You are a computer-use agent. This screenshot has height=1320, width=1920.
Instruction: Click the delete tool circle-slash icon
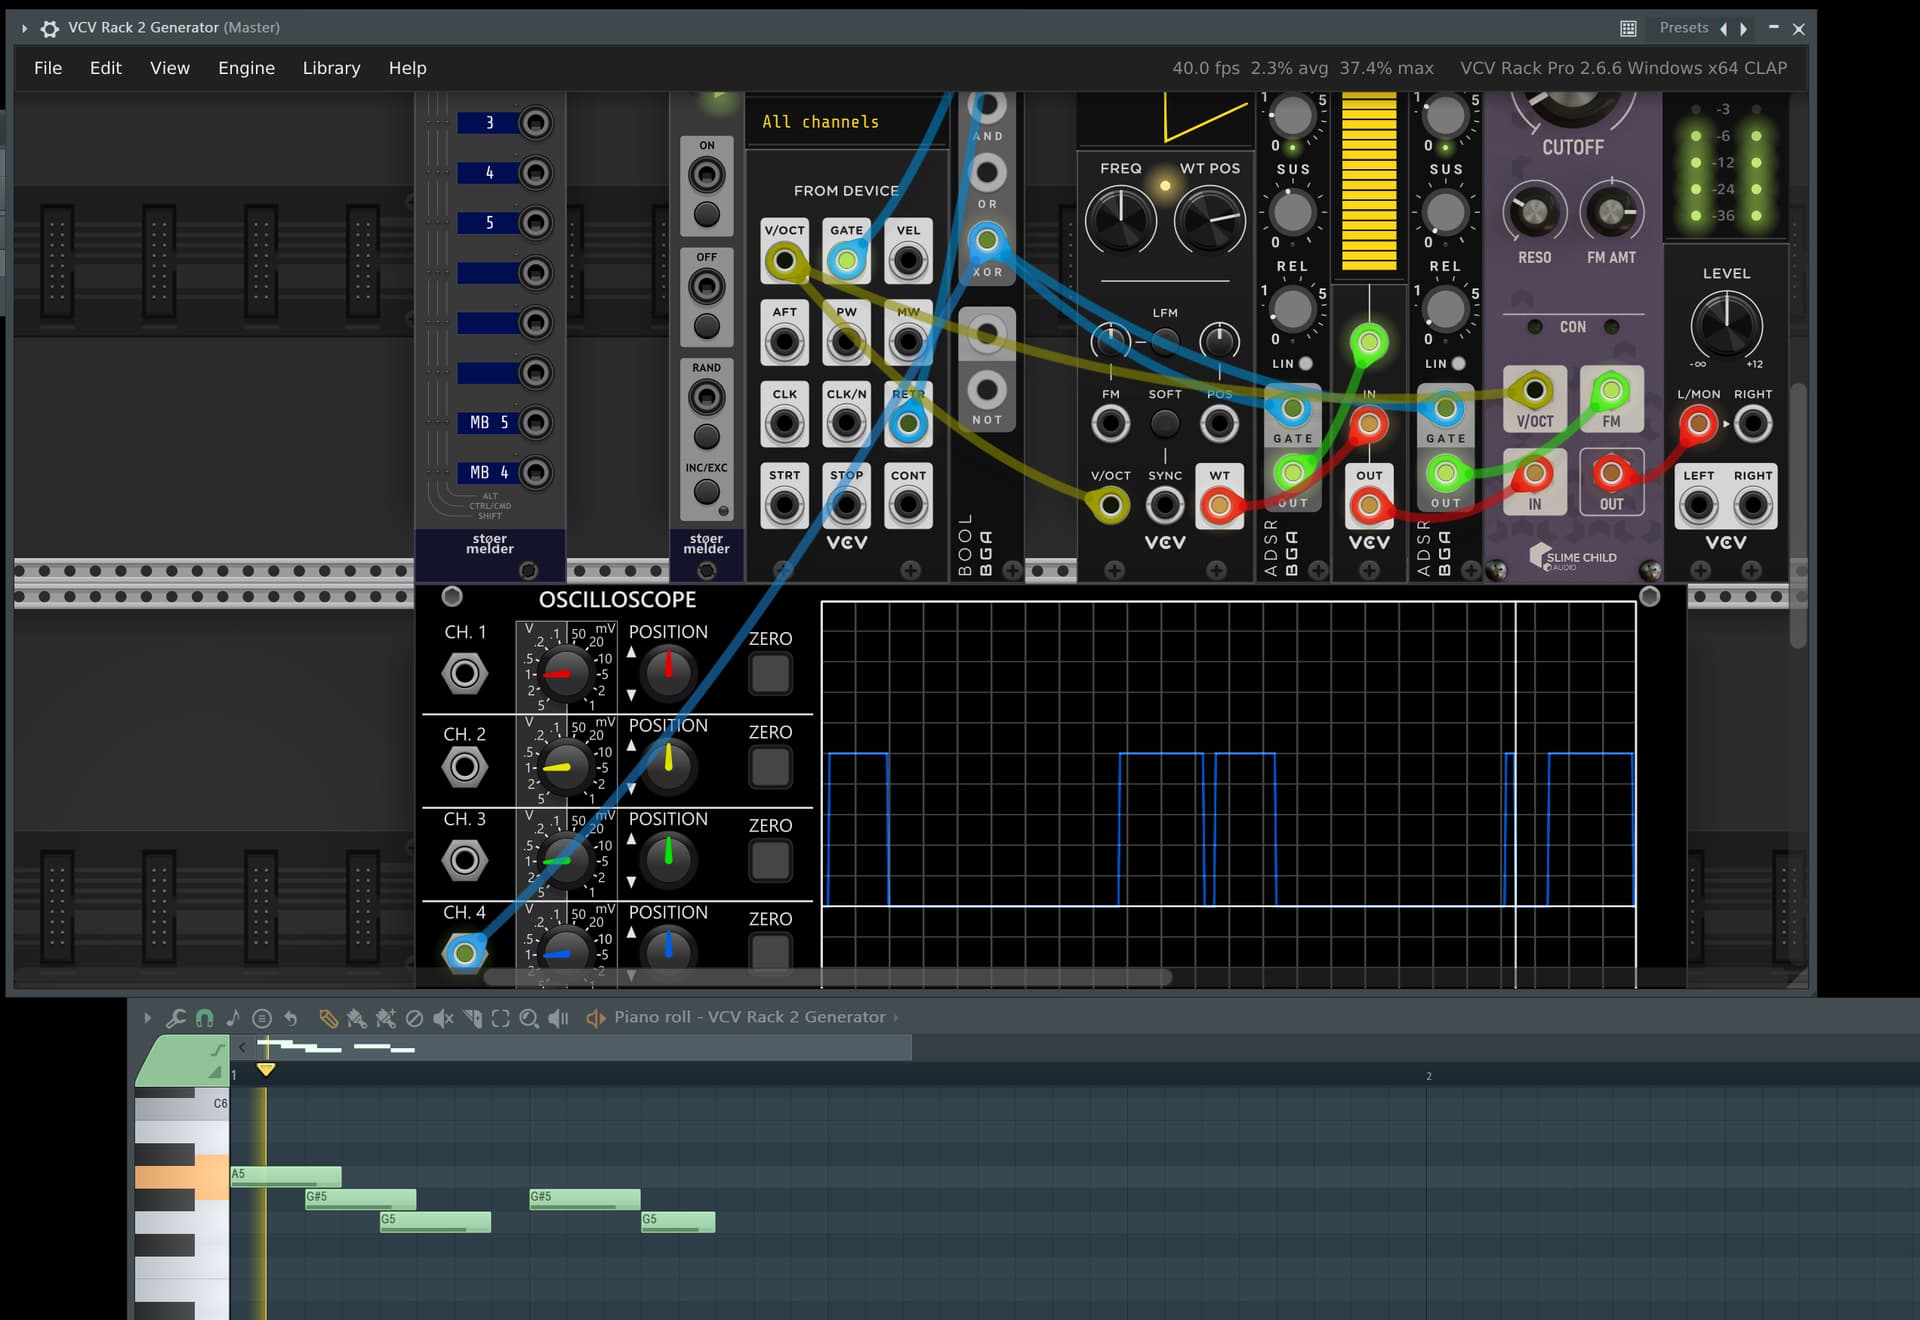point(414,1018)
